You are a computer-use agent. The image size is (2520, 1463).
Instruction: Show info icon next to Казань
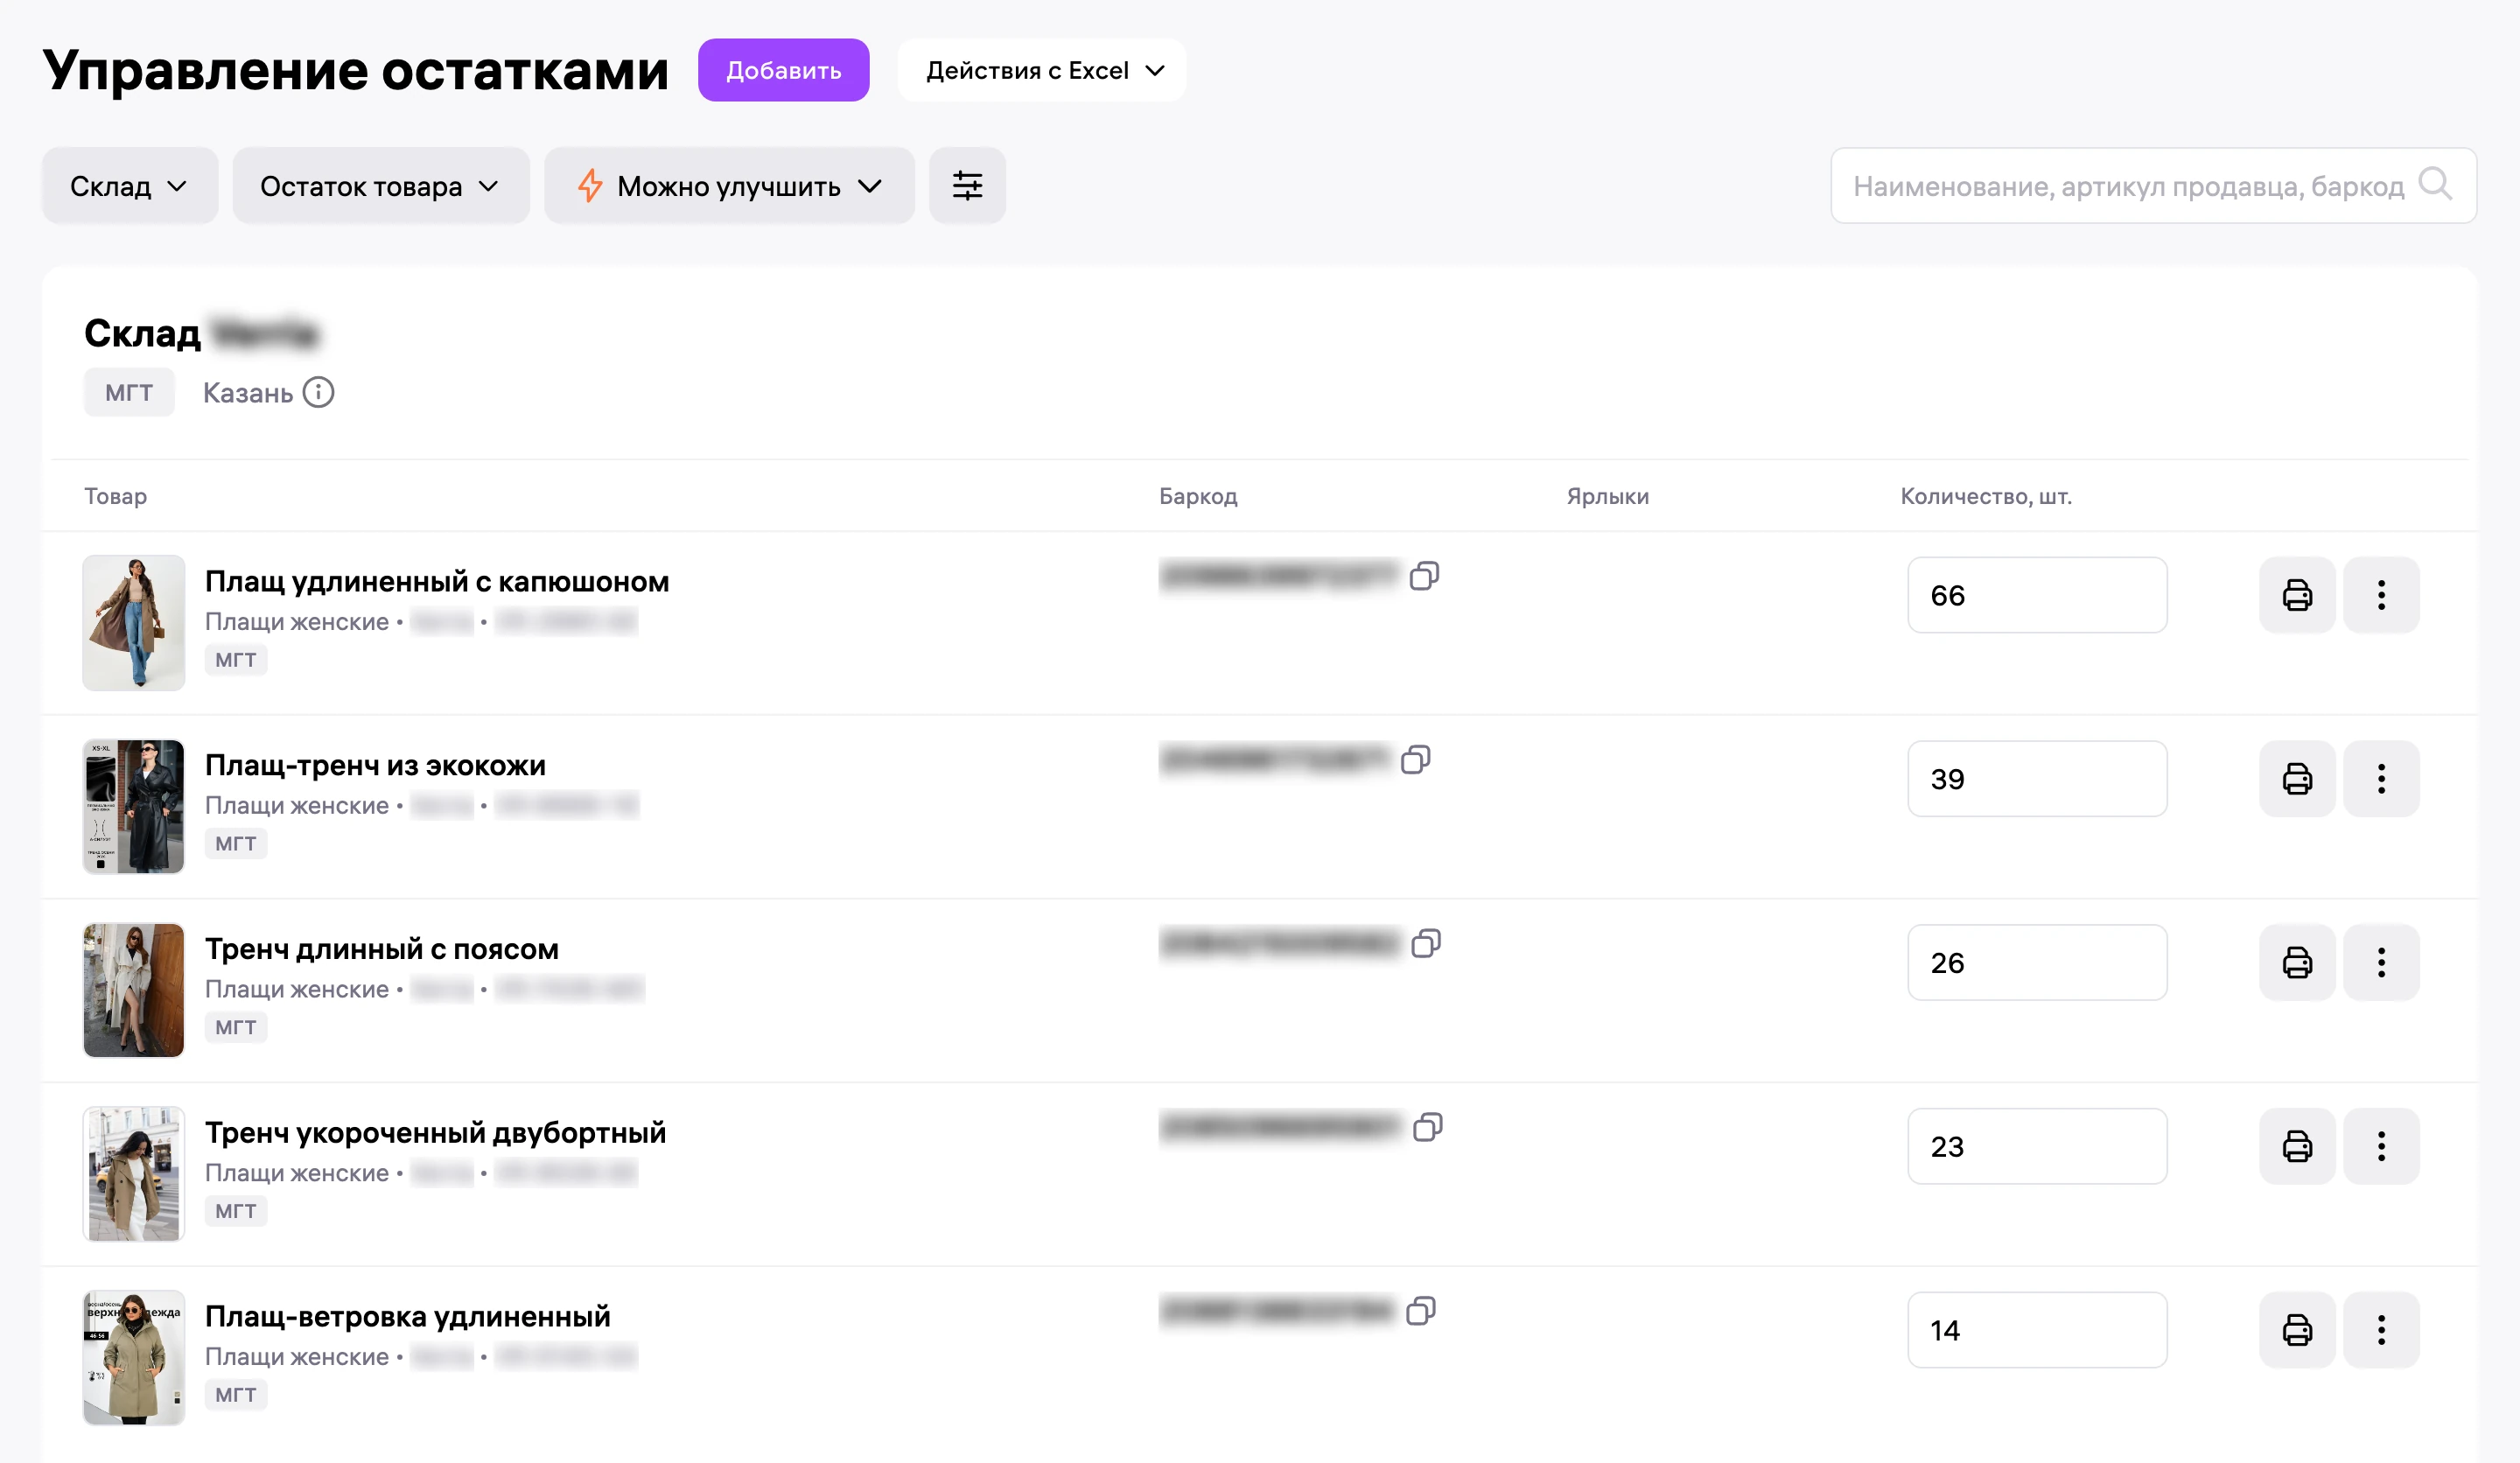coord(318,392)
